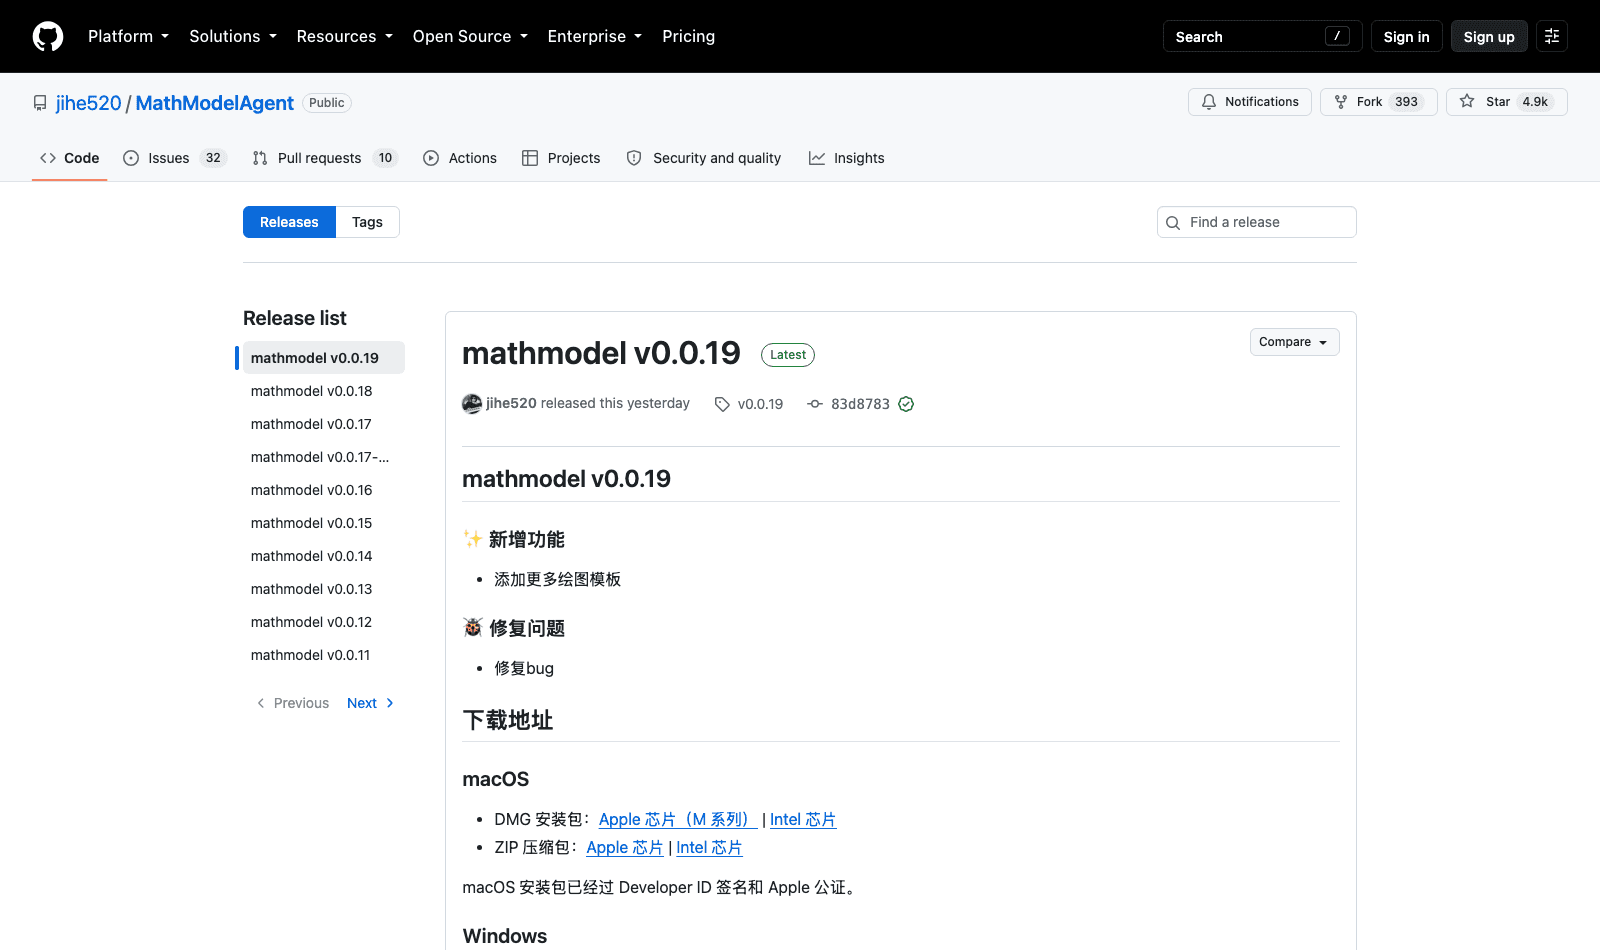Select mathmodel v0.0.13 in release list
Viewport: 1600px width, 950px height.
point(324,589)
